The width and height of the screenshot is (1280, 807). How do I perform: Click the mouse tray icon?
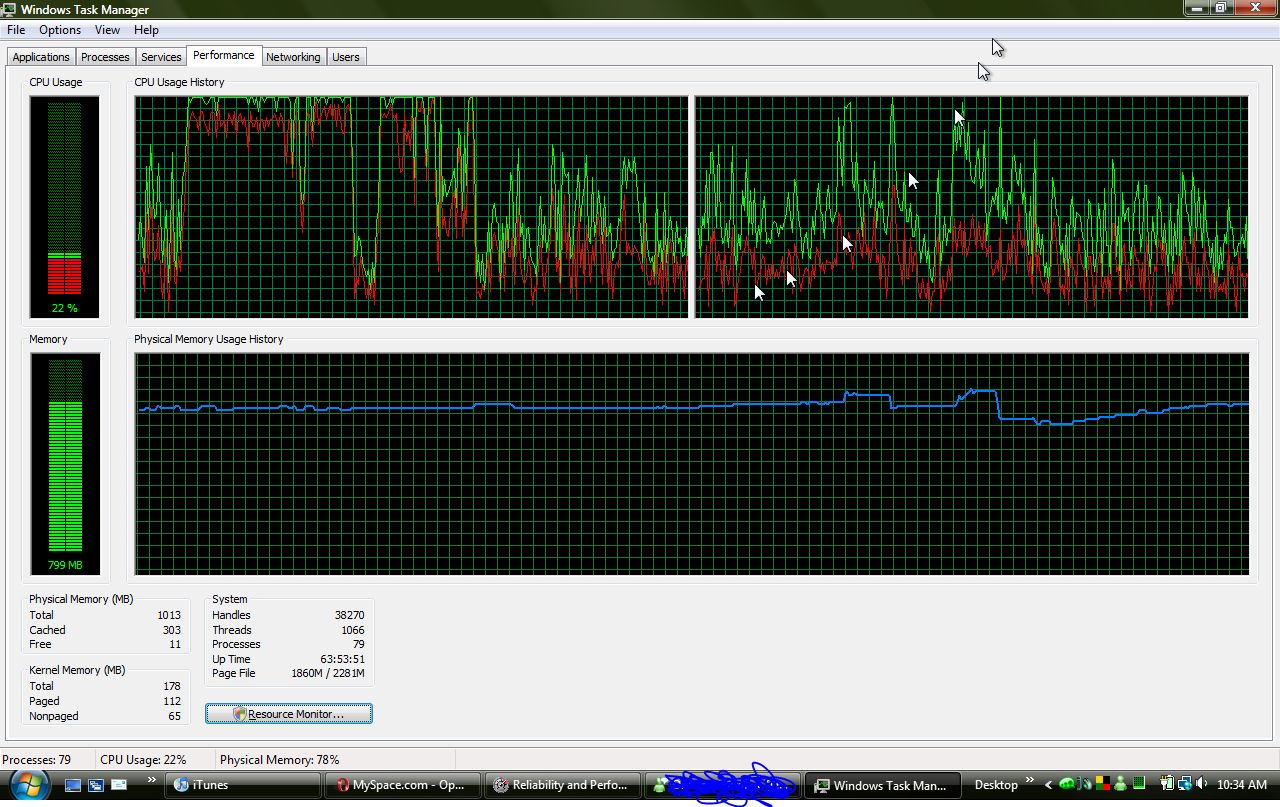coord(1085,783)
